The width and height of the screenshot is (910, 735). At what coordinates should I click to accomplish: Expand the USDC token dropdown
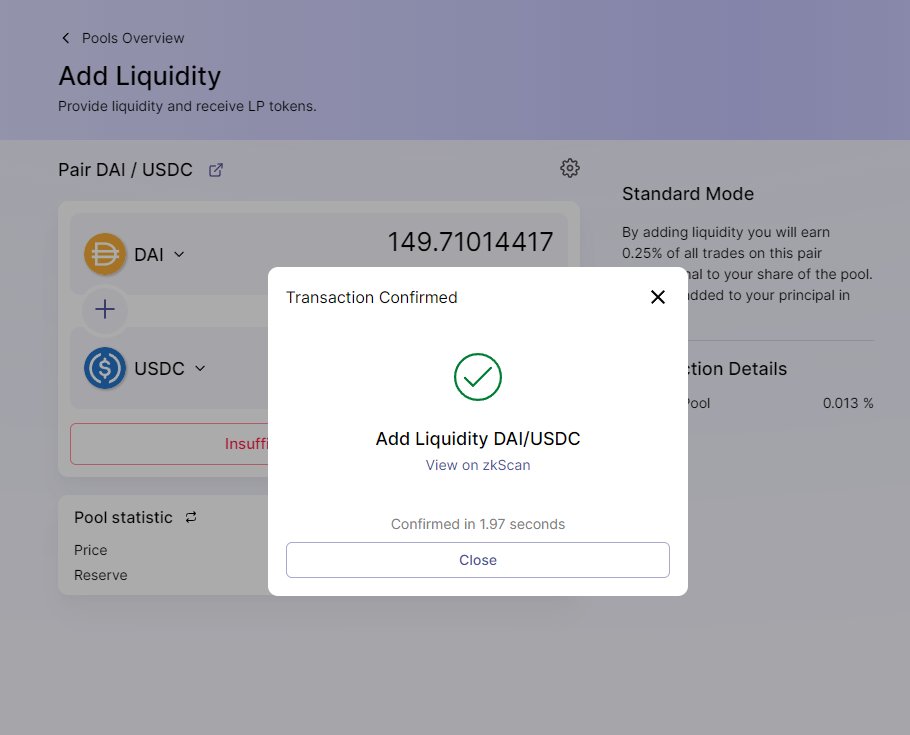click(200, 368)
